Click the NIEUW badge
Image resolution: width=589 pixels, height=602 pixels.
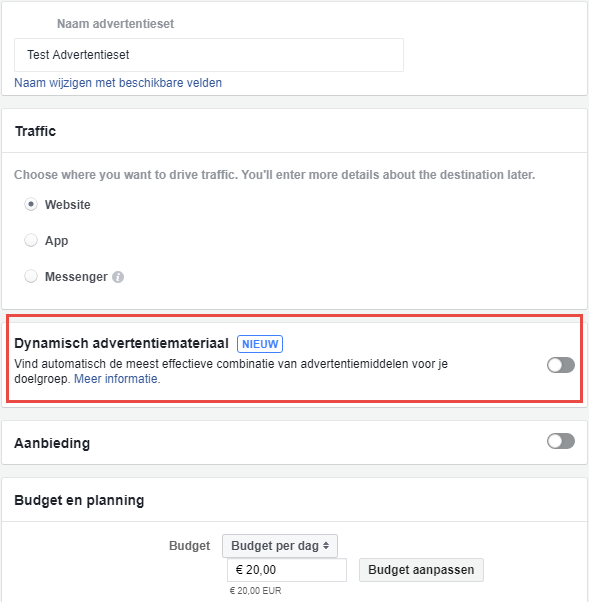pyautogui.click(x=260, y=344)
